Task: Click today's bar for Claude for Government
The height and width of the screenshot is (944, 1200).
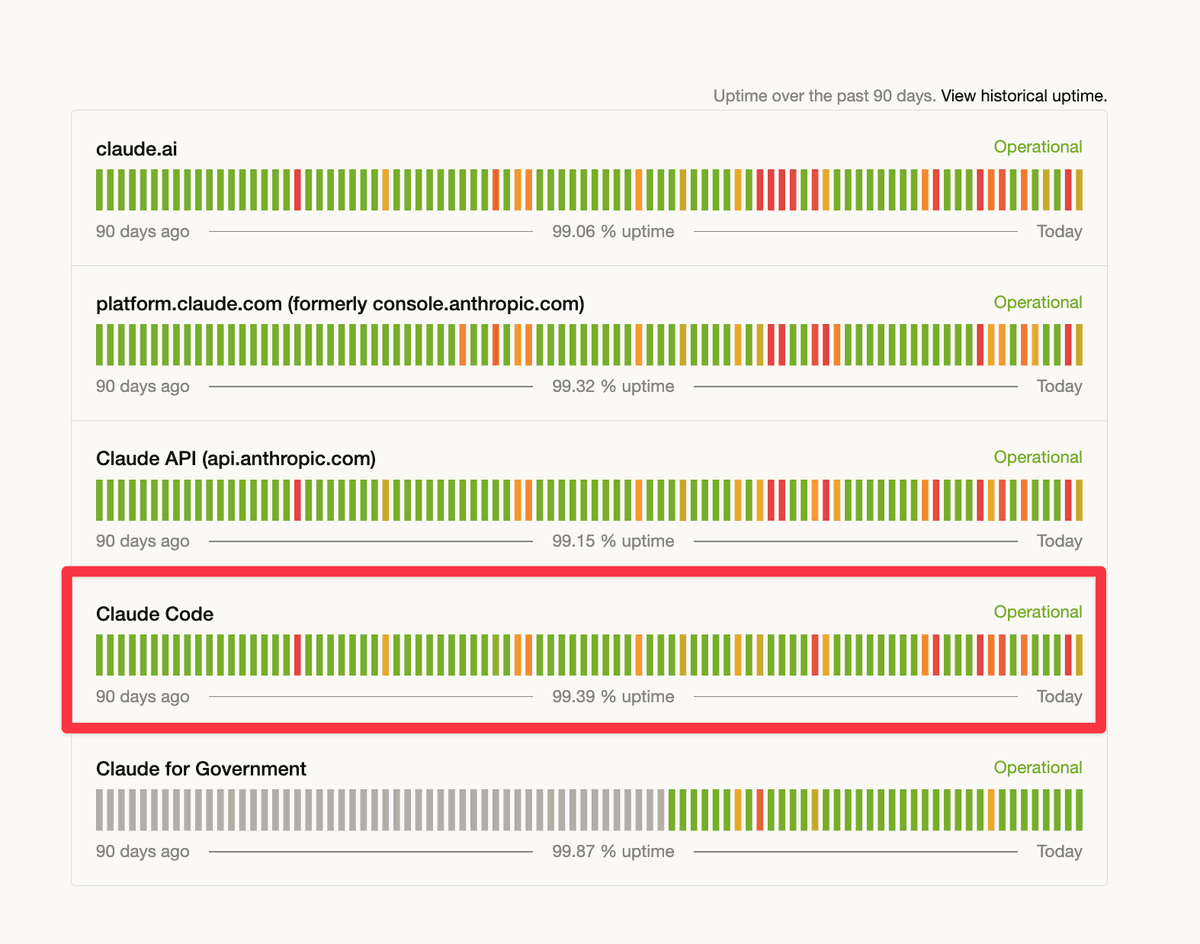Action: (1079, 810)
